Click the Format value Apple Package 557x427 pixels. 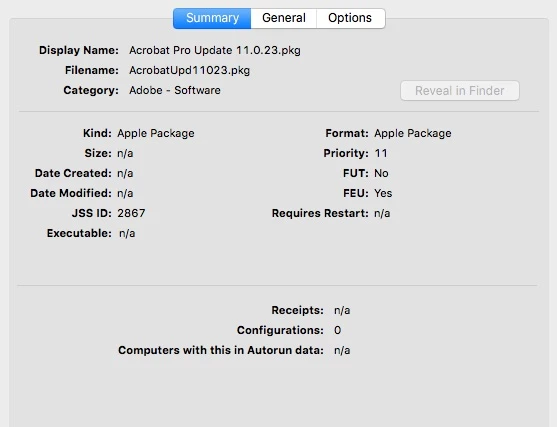[413, 133]
